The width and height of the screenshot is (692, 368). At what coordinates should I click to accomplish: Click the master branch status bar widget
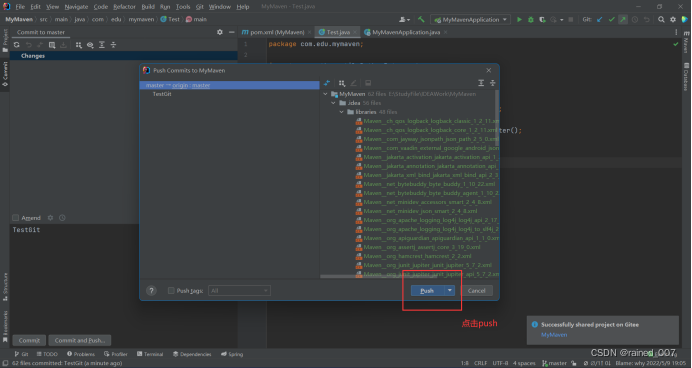click(554, 363)
